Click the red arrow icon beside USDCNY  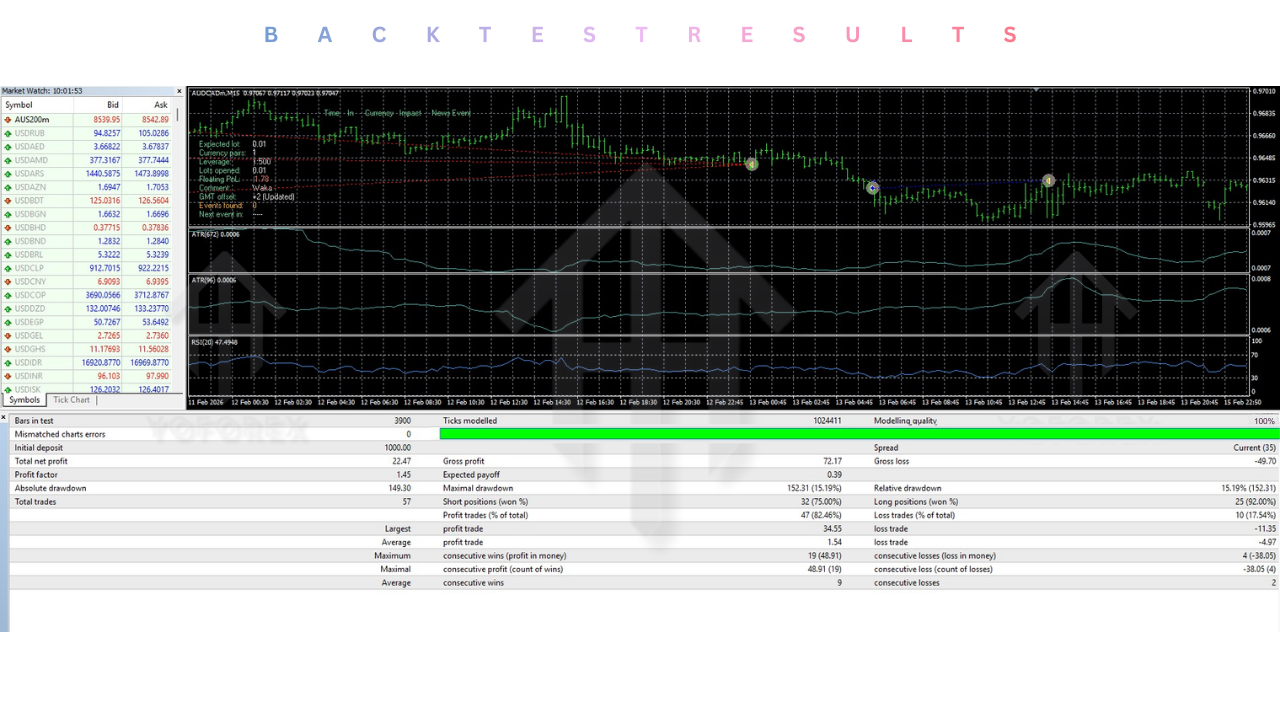[8, 281]
